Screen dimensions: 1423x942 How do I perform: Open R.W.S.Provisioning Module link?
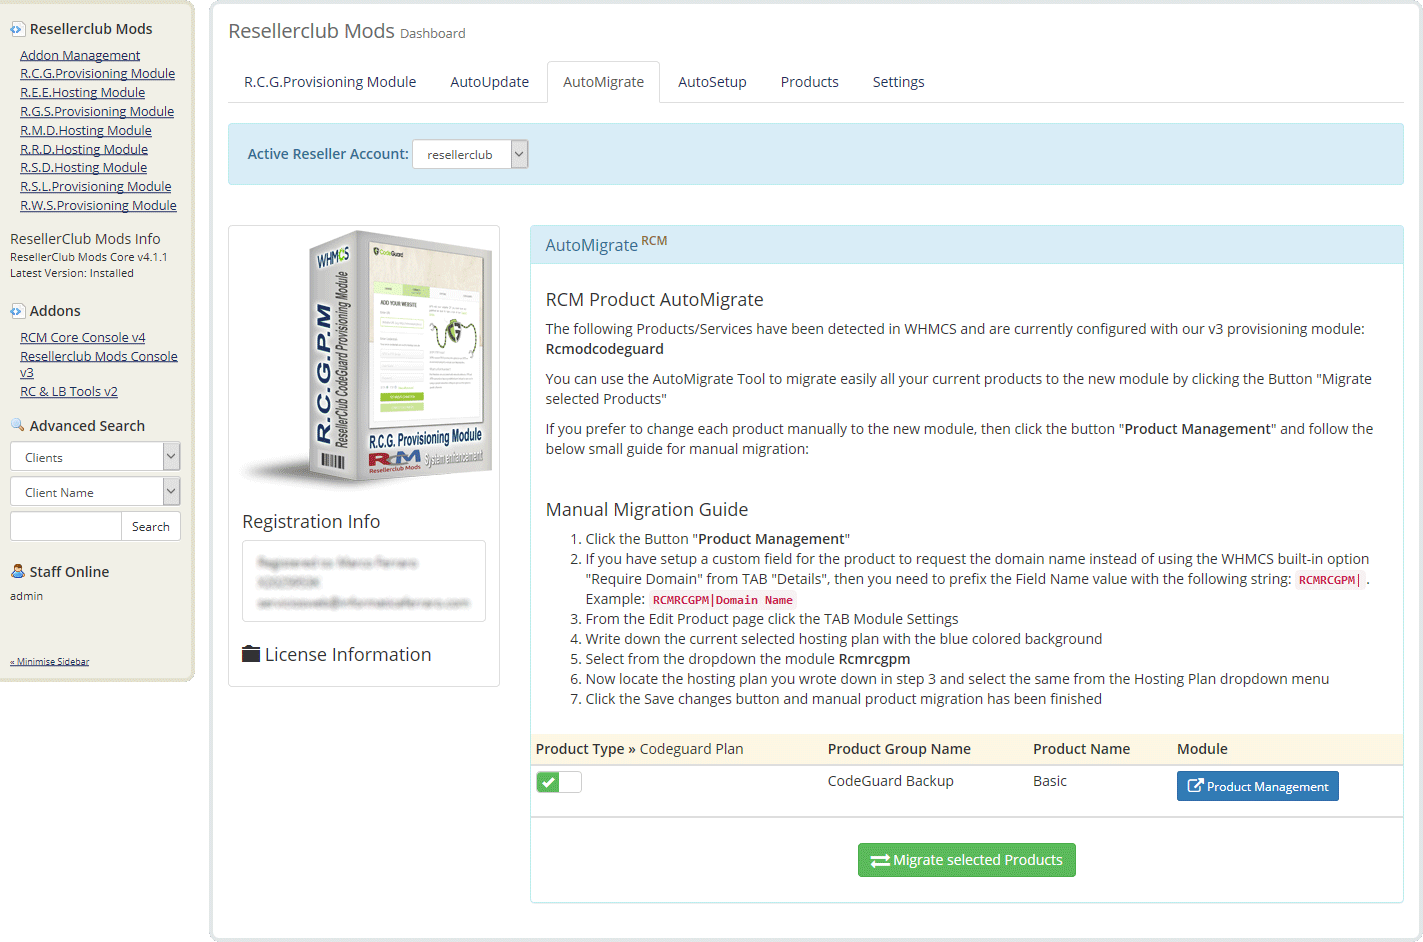pyautogui.click(x=98, y=206)
